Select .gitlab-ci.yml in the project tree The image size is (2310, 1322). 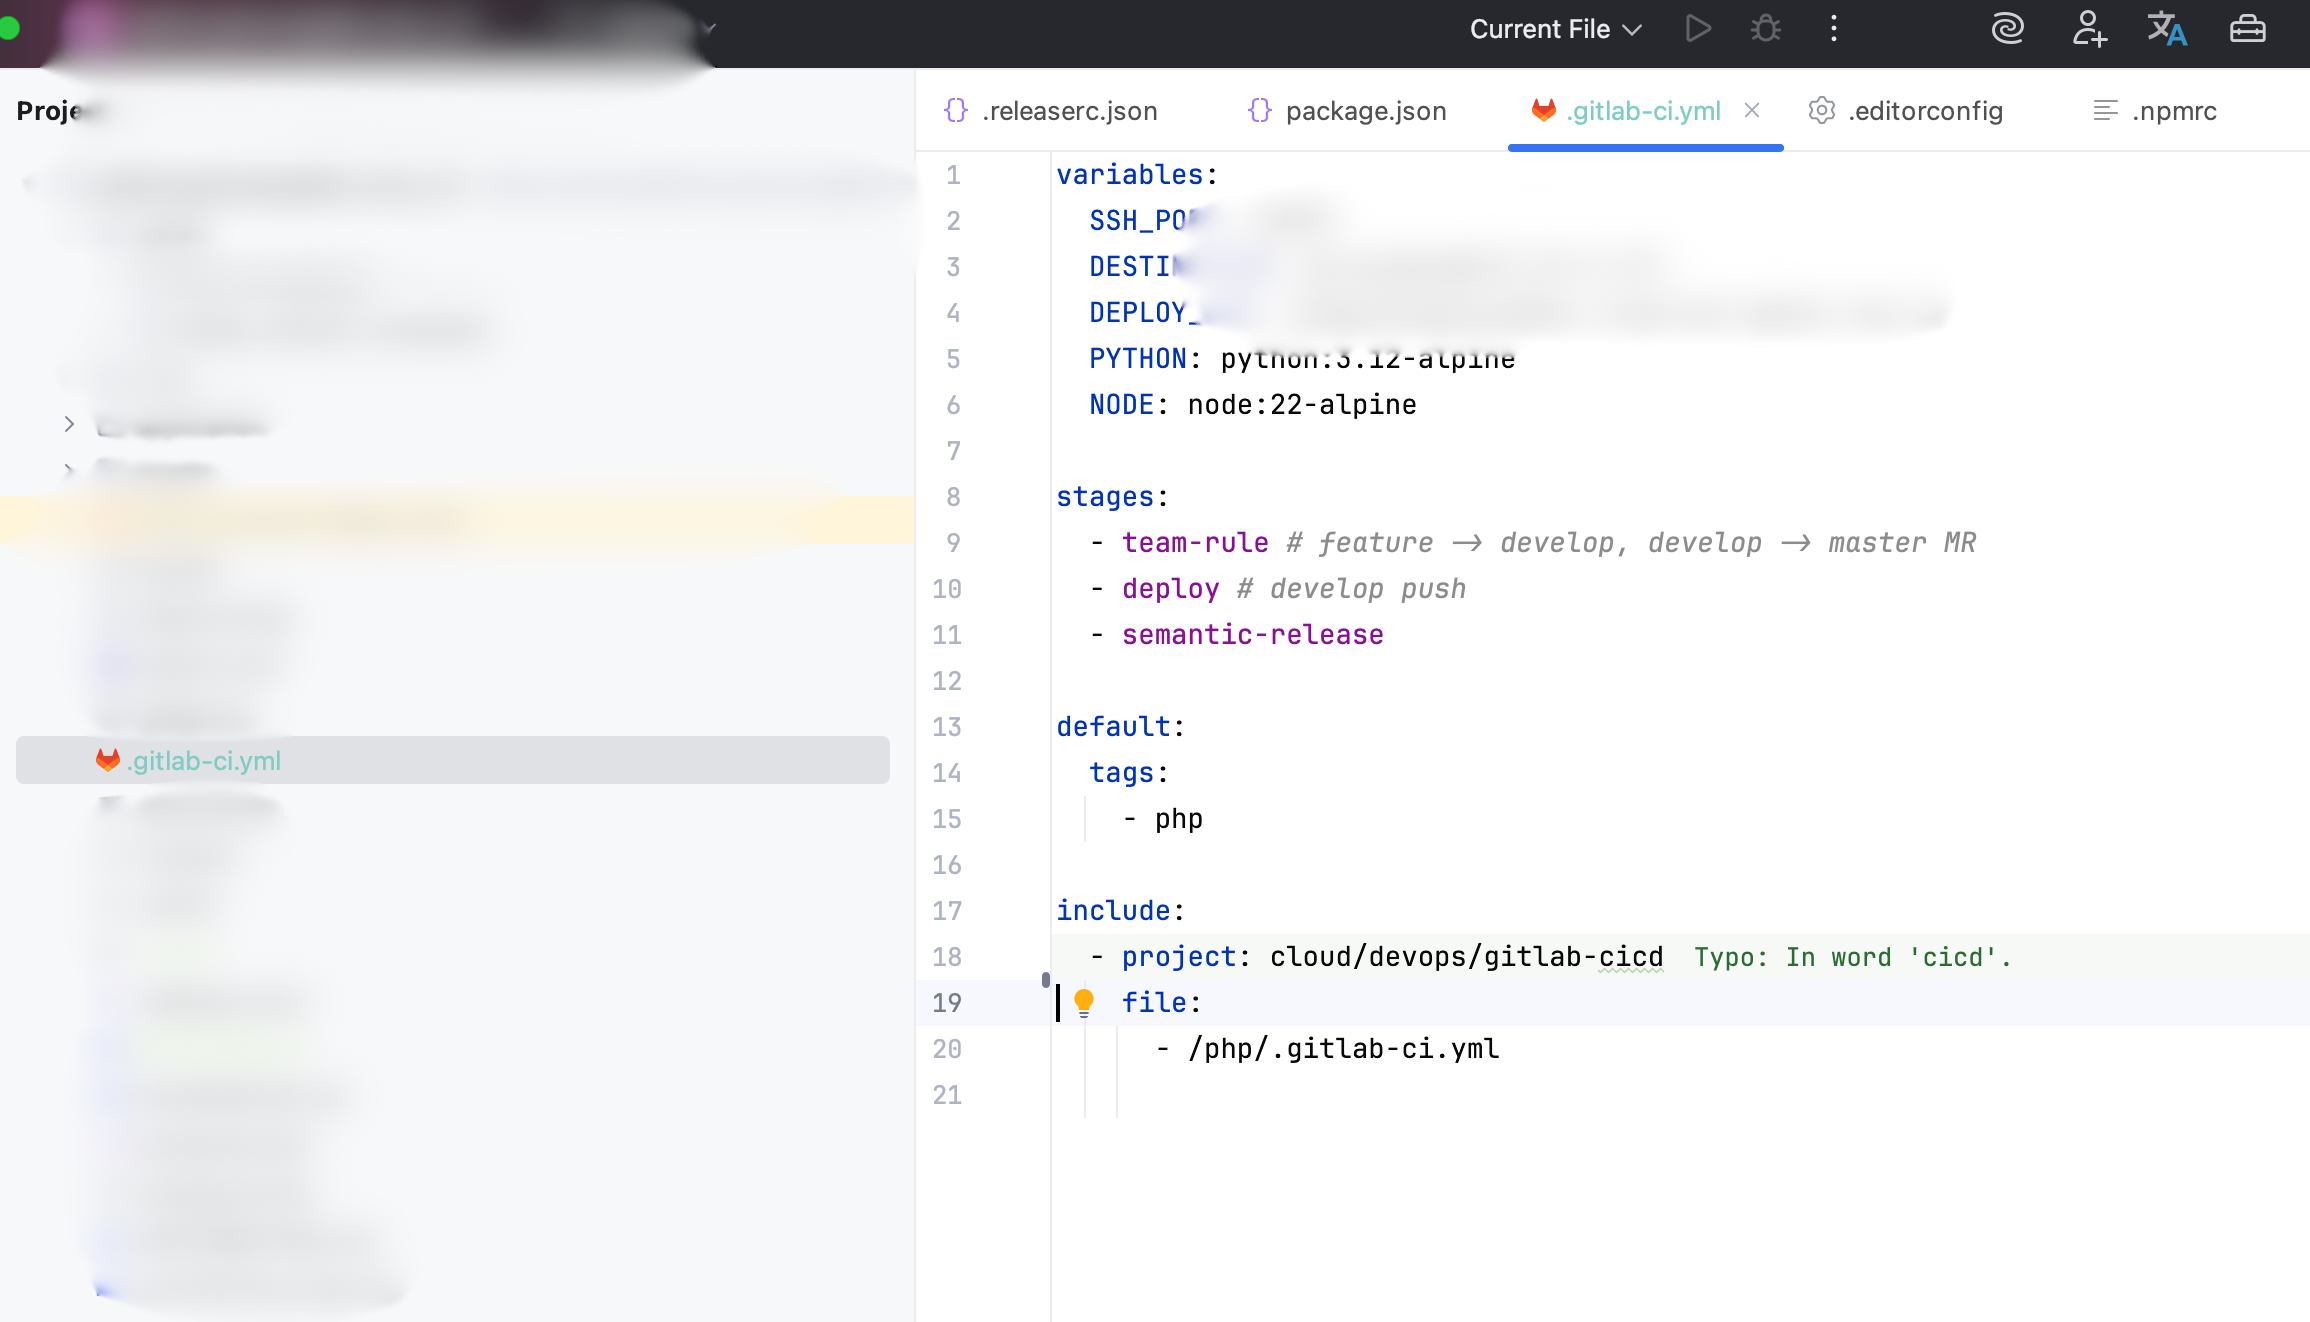coord(205,761)
